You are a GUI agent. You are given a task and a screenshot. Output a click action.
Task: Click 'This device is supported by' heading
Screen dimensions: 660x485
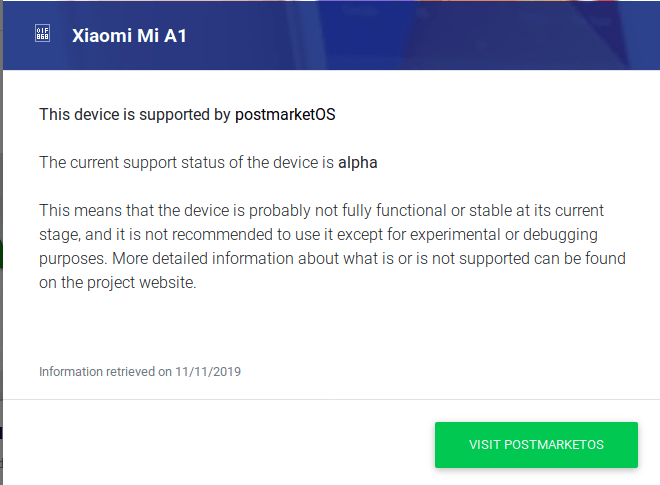pyautogui.click(x=135, y=115)
